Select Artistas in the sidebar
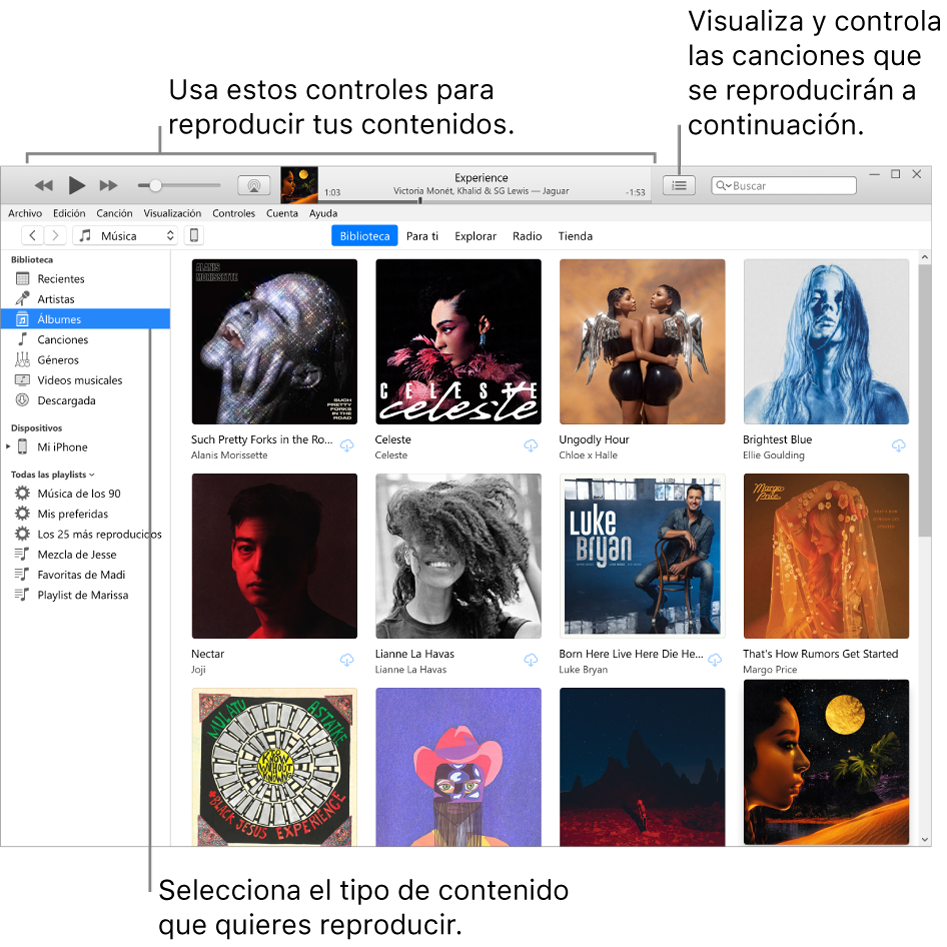Screen dimensions: 947x947 (85, 299)
